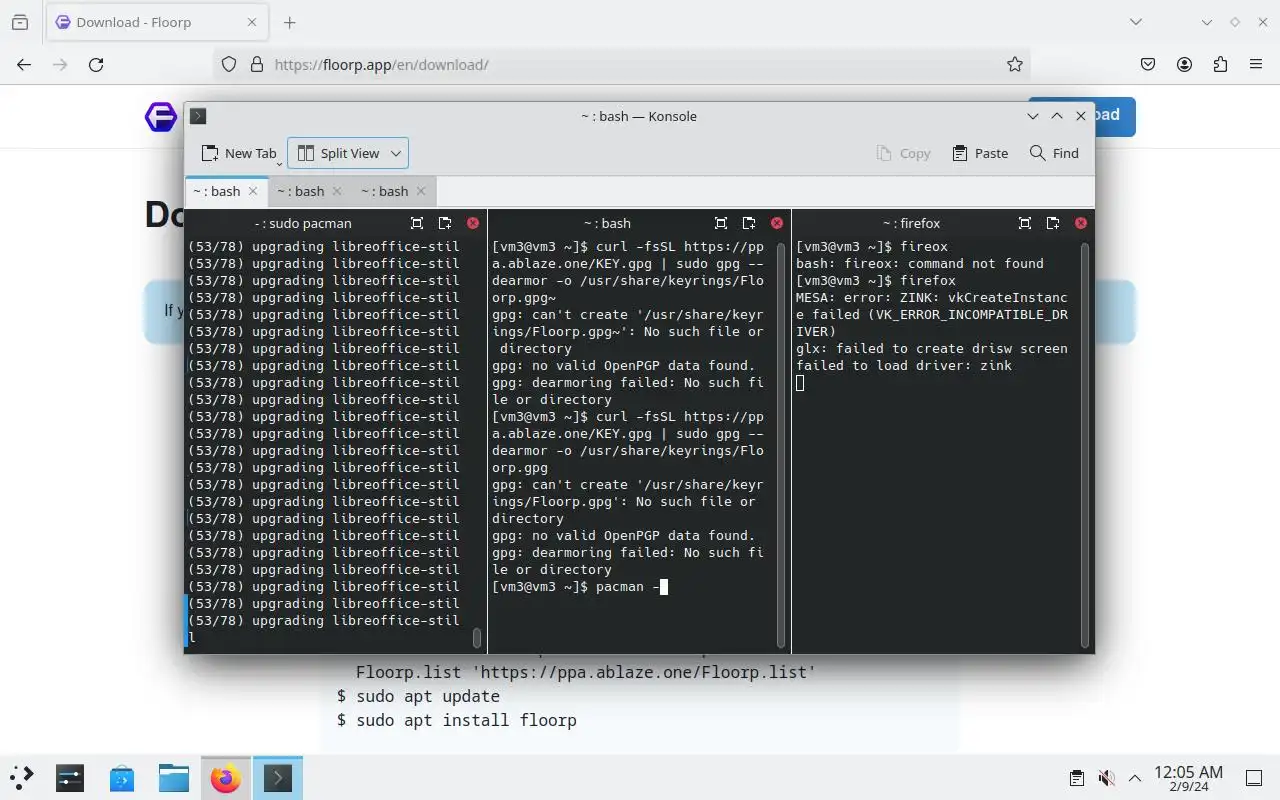Select the Download - Floorp browser tab

click(157, 22)
